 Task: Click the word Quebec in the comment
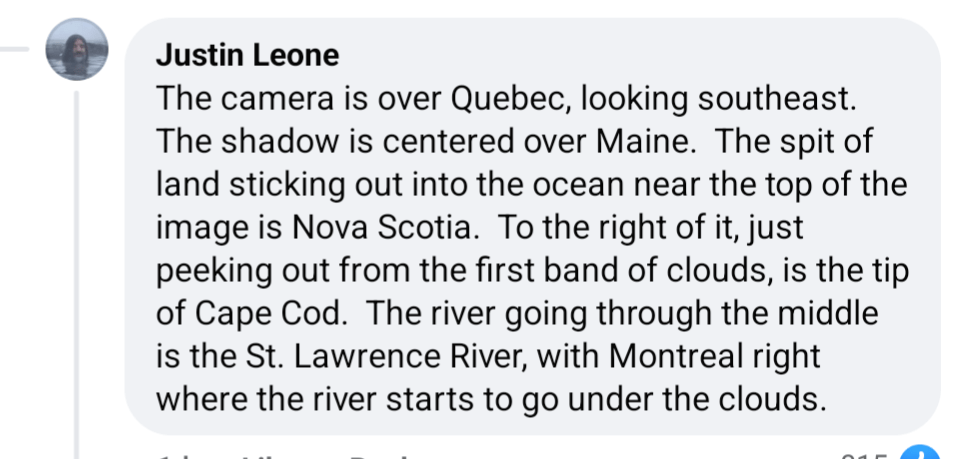(x=509, y=100)
